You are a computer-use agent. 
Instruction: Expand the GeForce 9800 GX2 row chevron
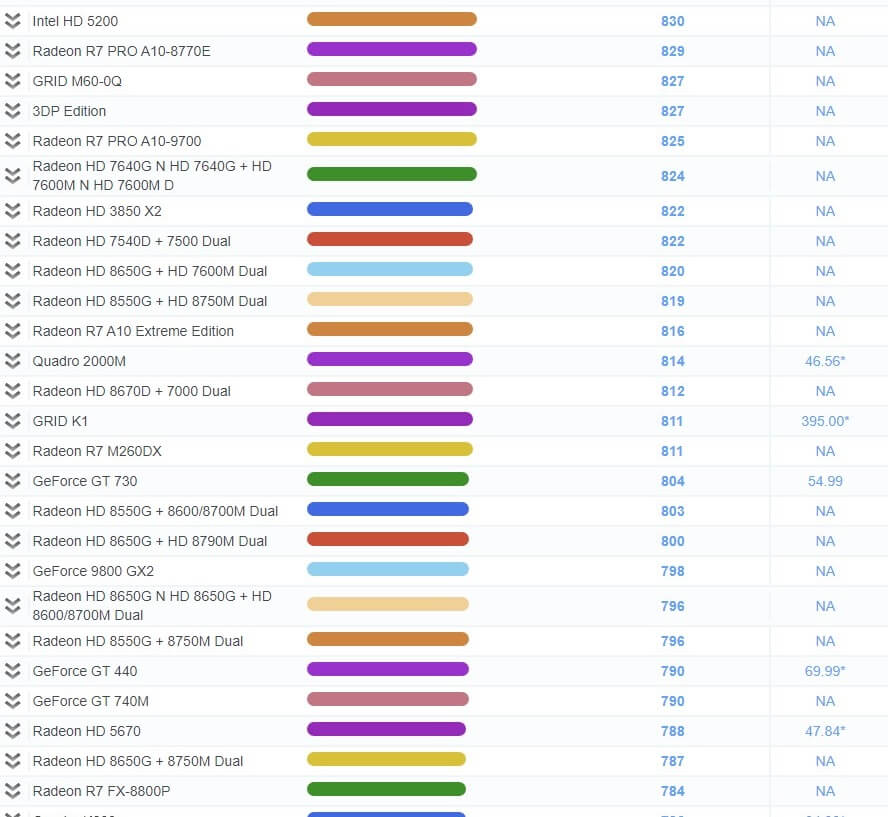click(x=12, y=571)
